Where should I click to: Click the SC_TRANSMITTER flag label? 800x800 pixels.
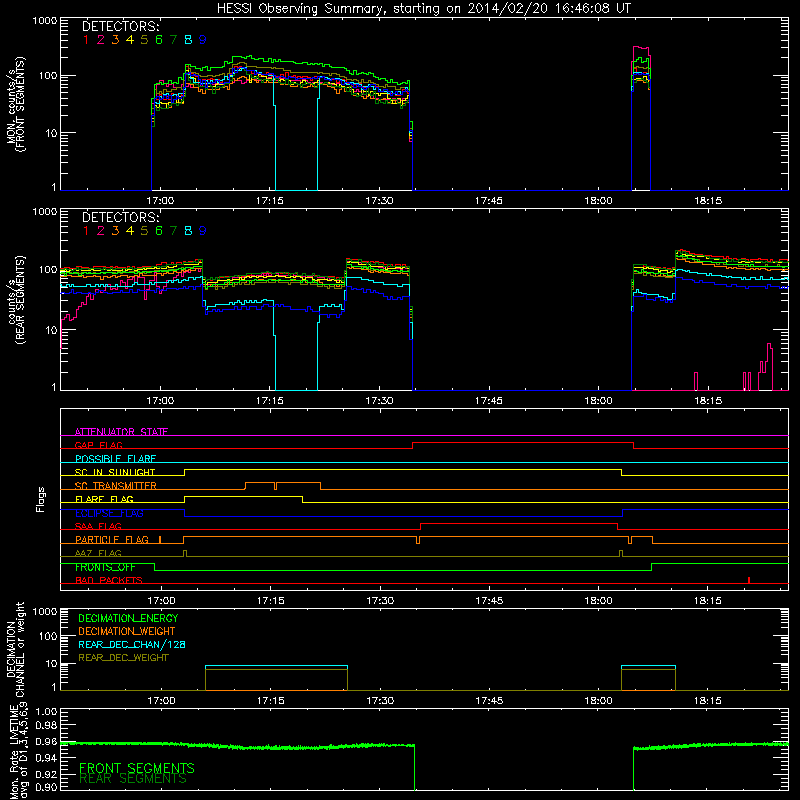[x=116, y=485]
